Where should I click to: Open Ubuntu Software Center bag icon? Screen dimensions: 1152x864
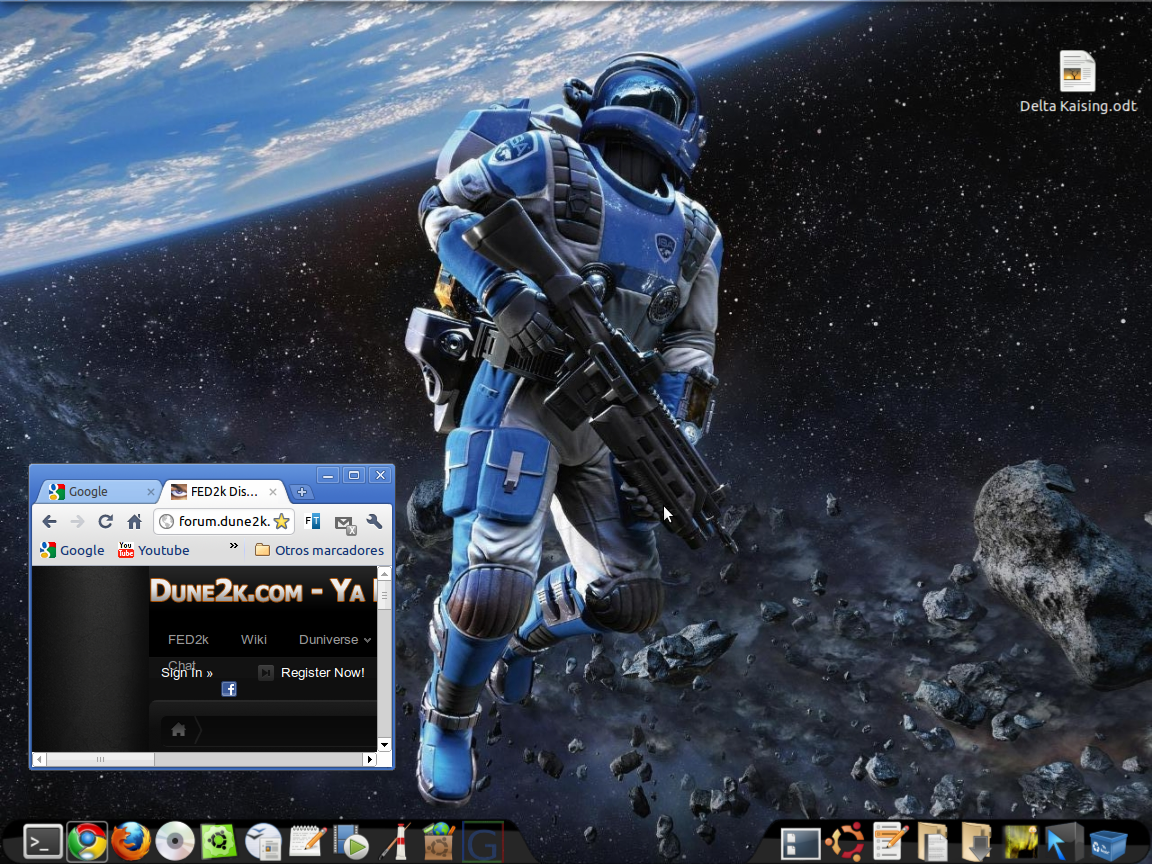point(439,842)
